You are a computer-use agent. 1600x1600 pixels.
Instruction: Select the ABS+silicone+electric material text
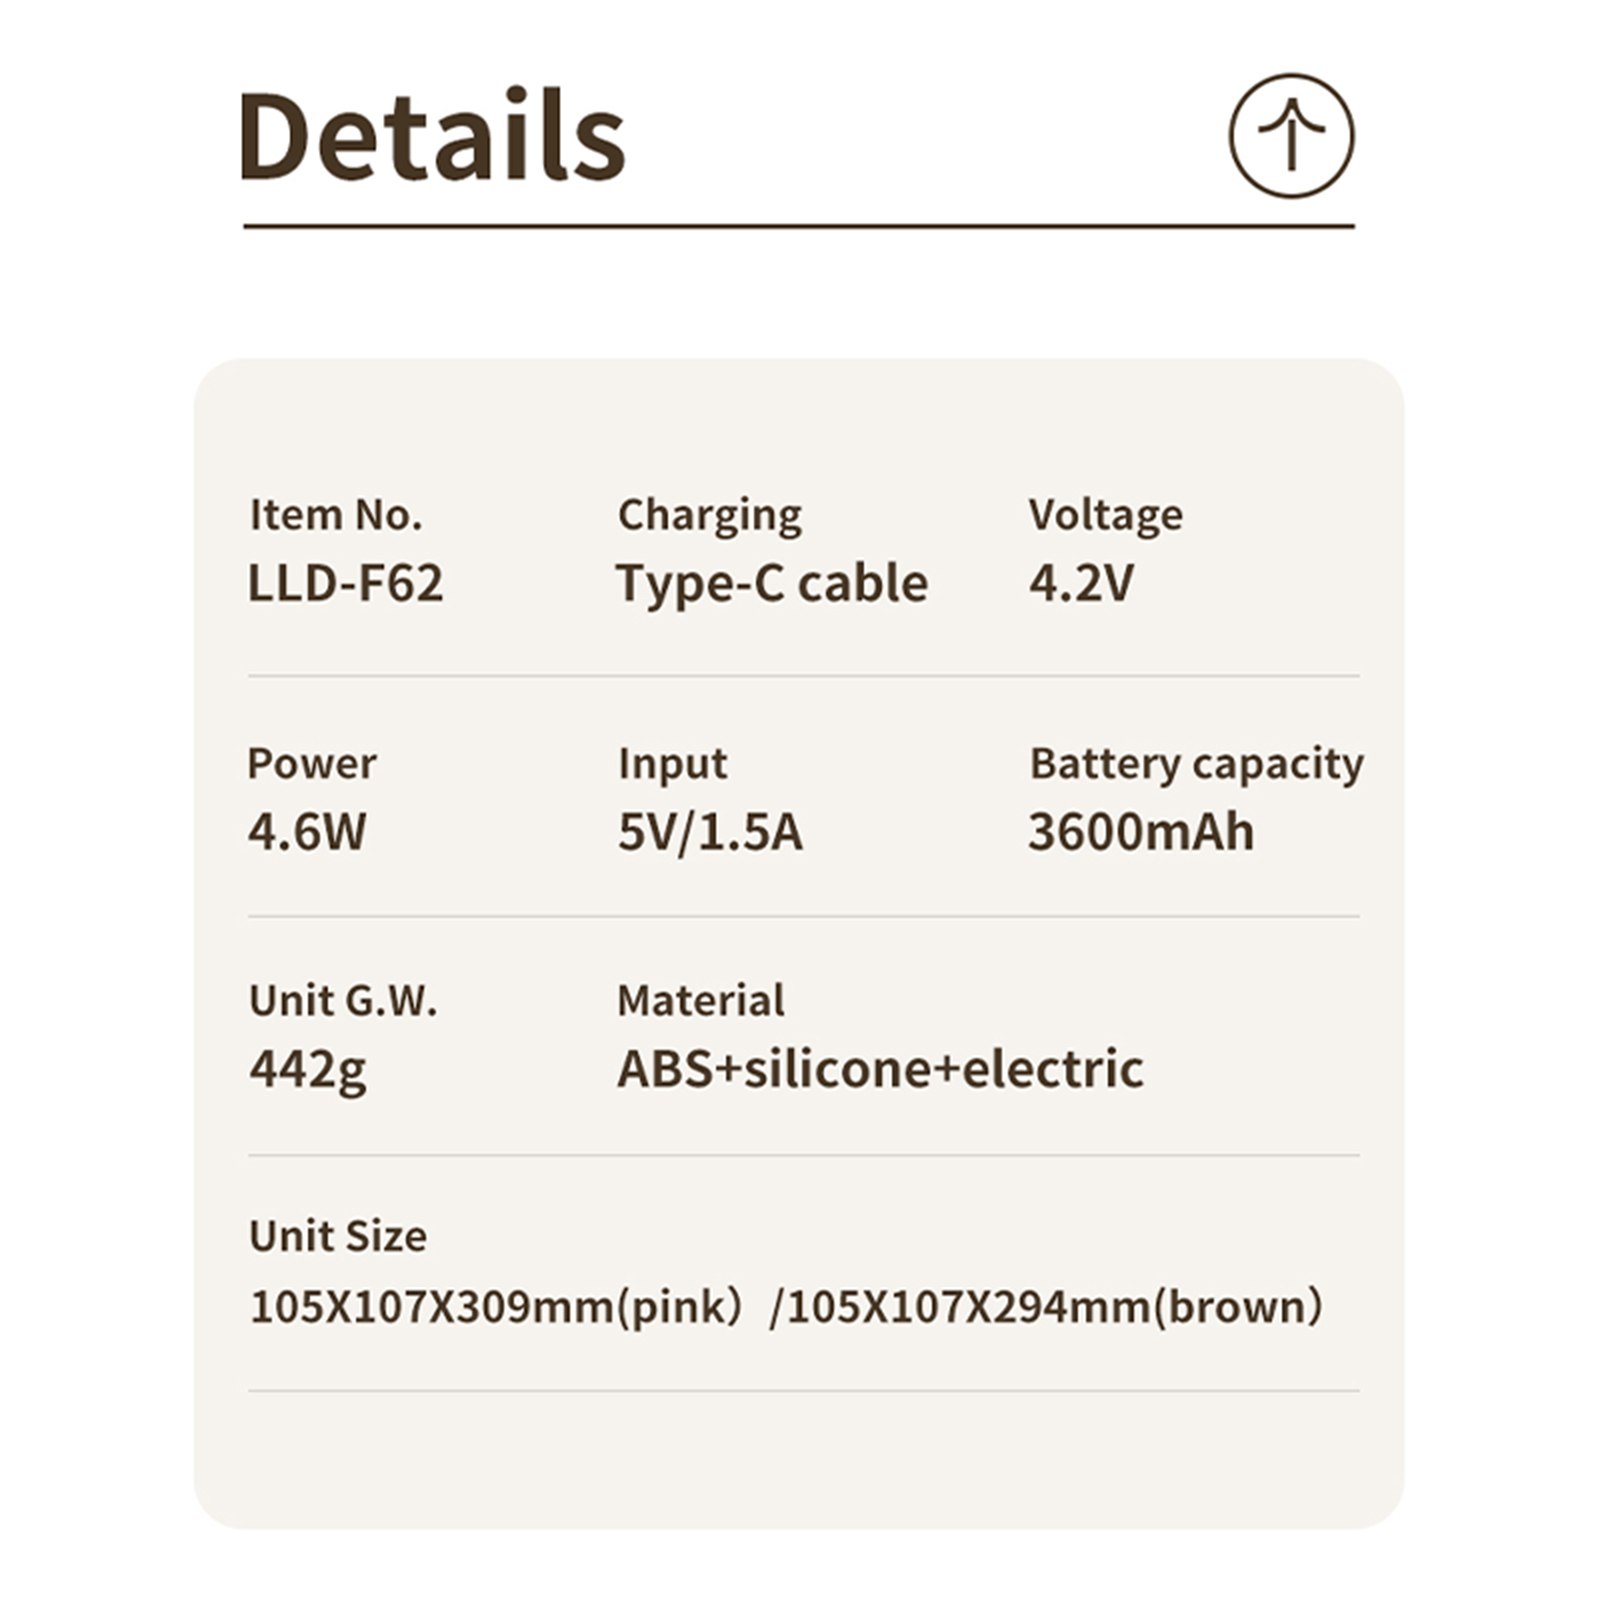coord(879,1069)
